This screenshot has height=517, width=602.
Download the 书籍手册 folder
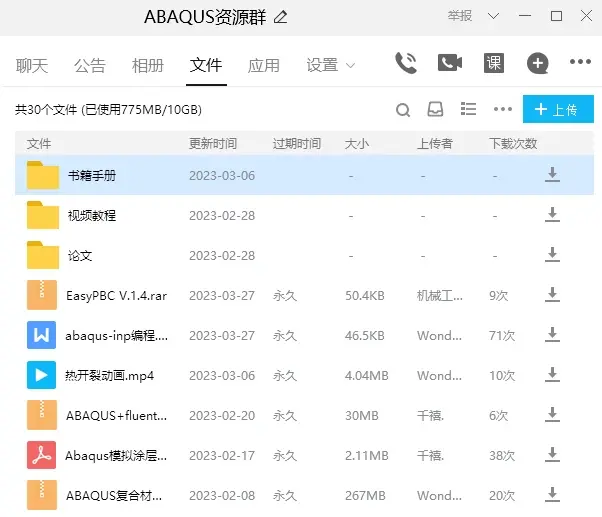point(552,175)
